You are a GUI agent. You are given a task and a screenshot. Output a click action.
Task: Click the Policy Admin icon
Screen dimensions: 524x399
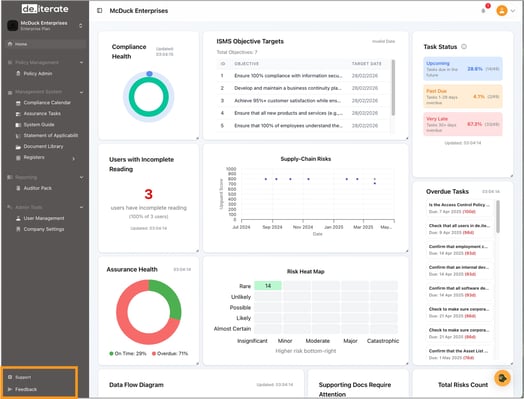click(18, 74)
